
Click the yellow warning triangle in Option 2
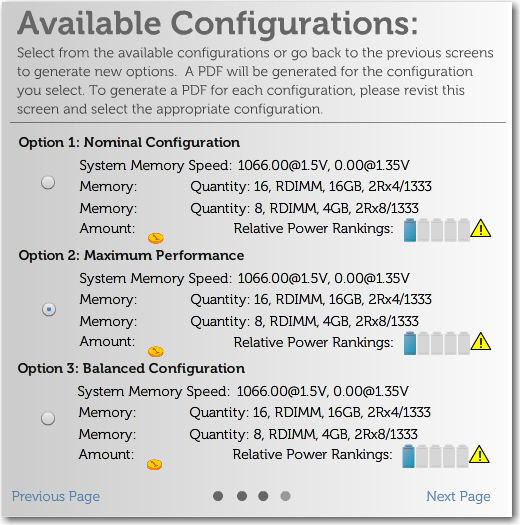481,342
